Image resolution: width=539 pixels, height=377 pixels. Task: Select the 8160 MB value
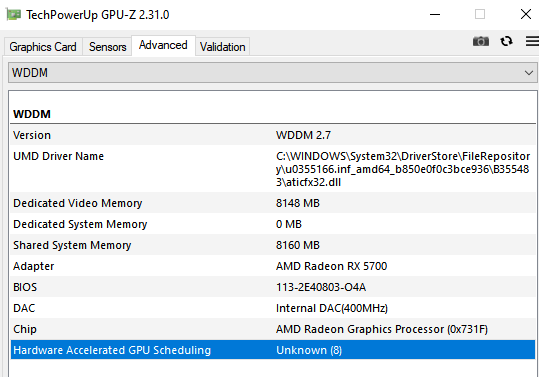(x=298, y=245)
